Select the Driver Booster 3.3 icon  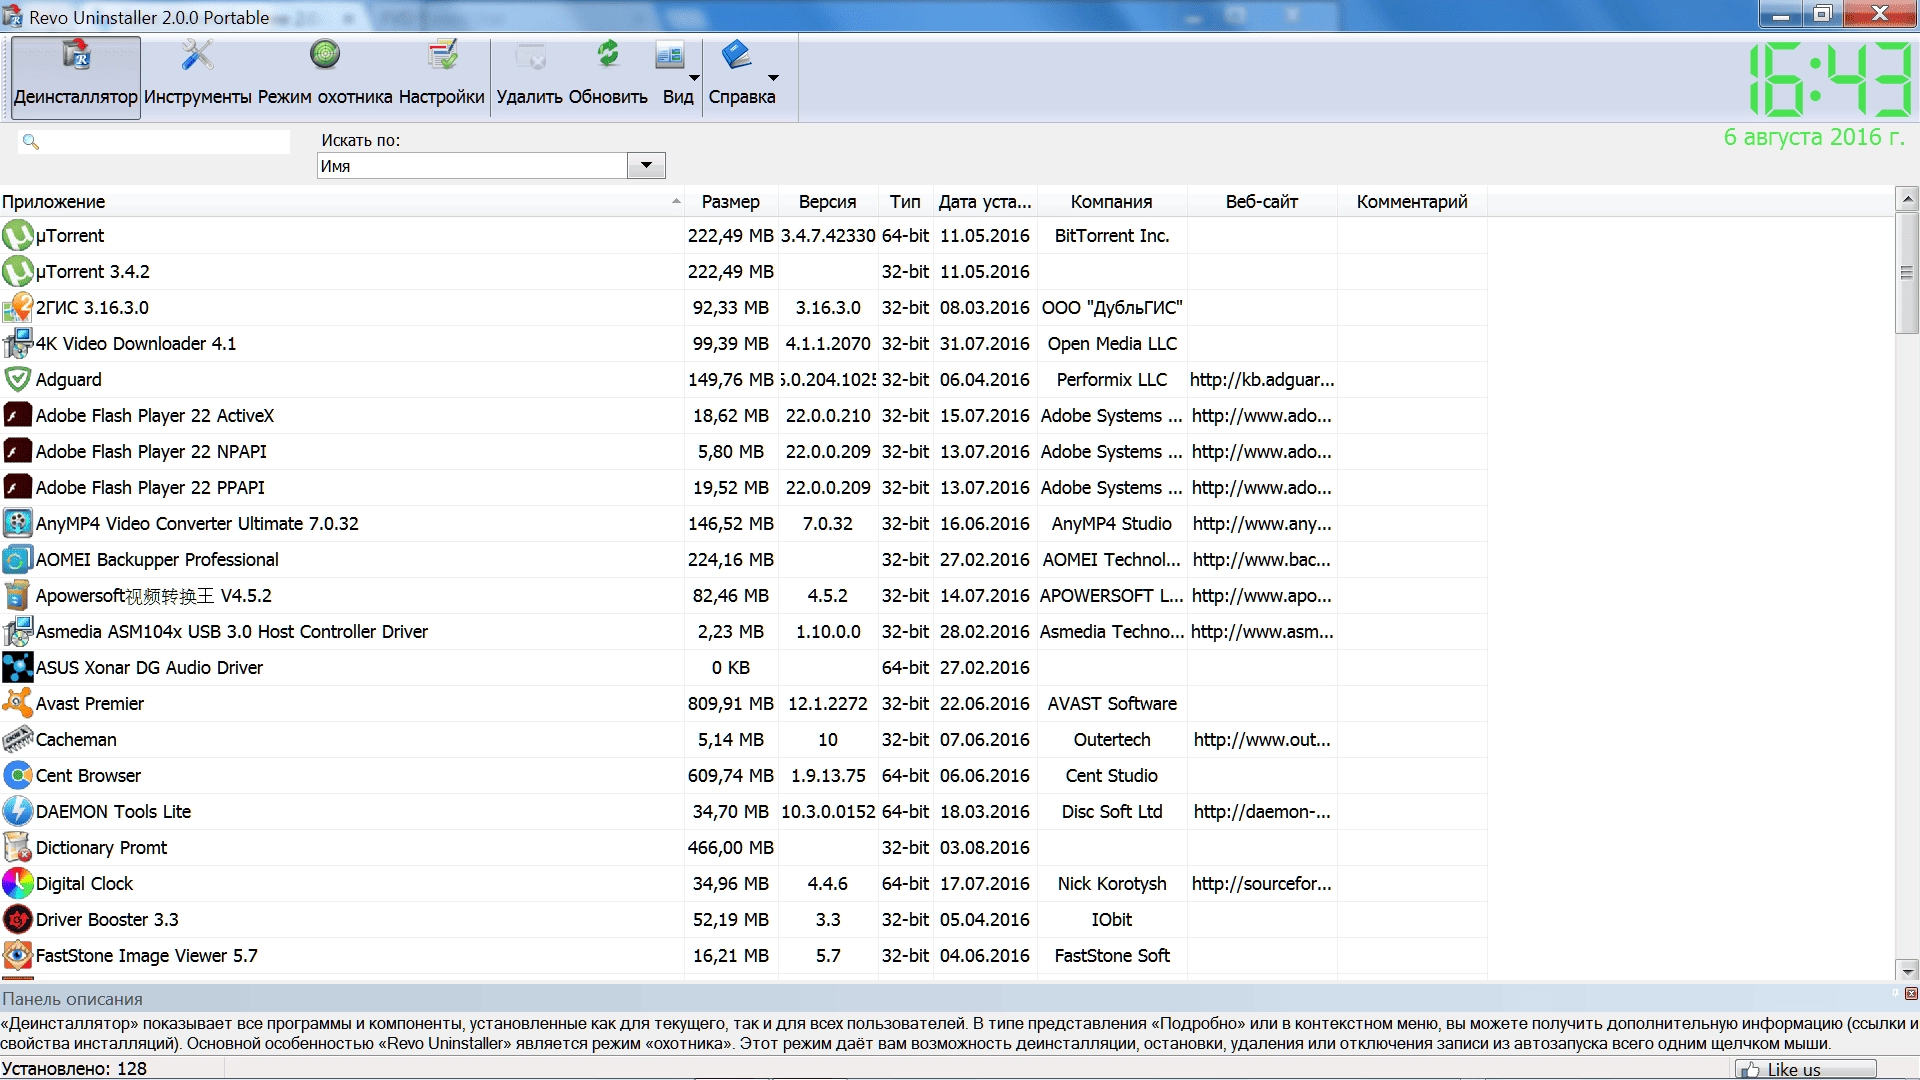[x=18, y=920]
